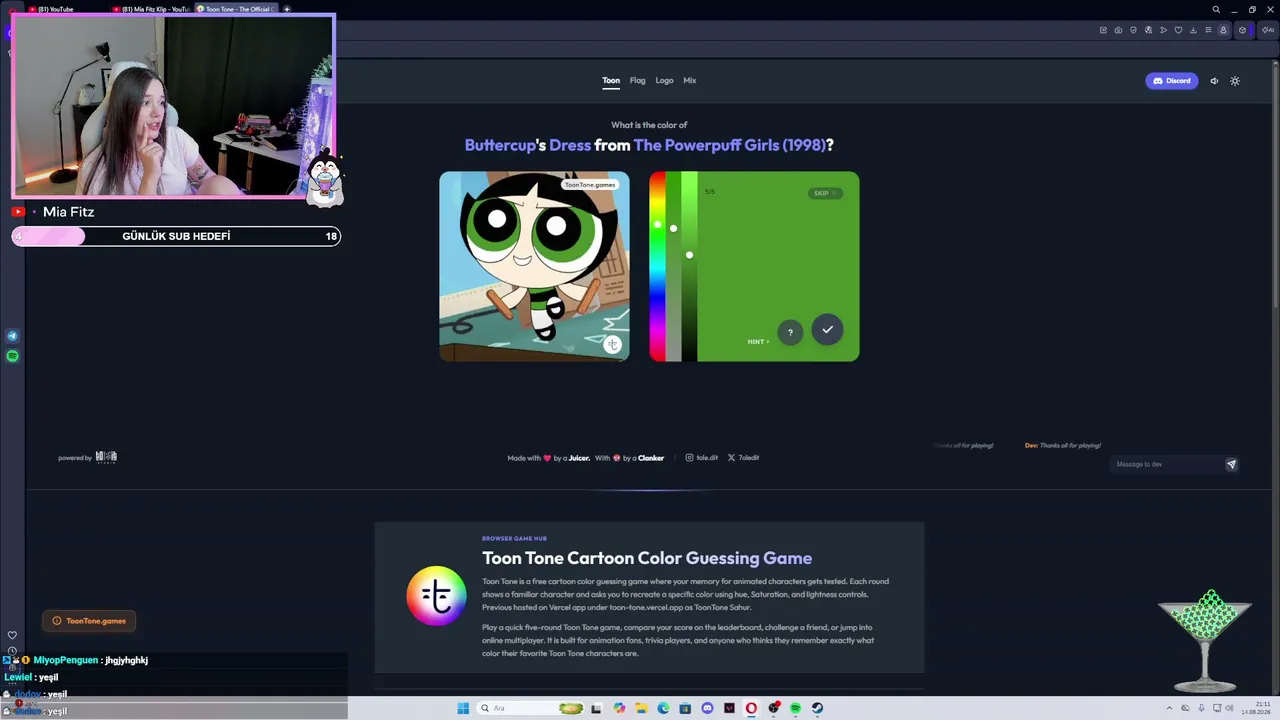Open the Discord link button
The height and width of the screenshot is (720, 1280).
coord(1171,81)
